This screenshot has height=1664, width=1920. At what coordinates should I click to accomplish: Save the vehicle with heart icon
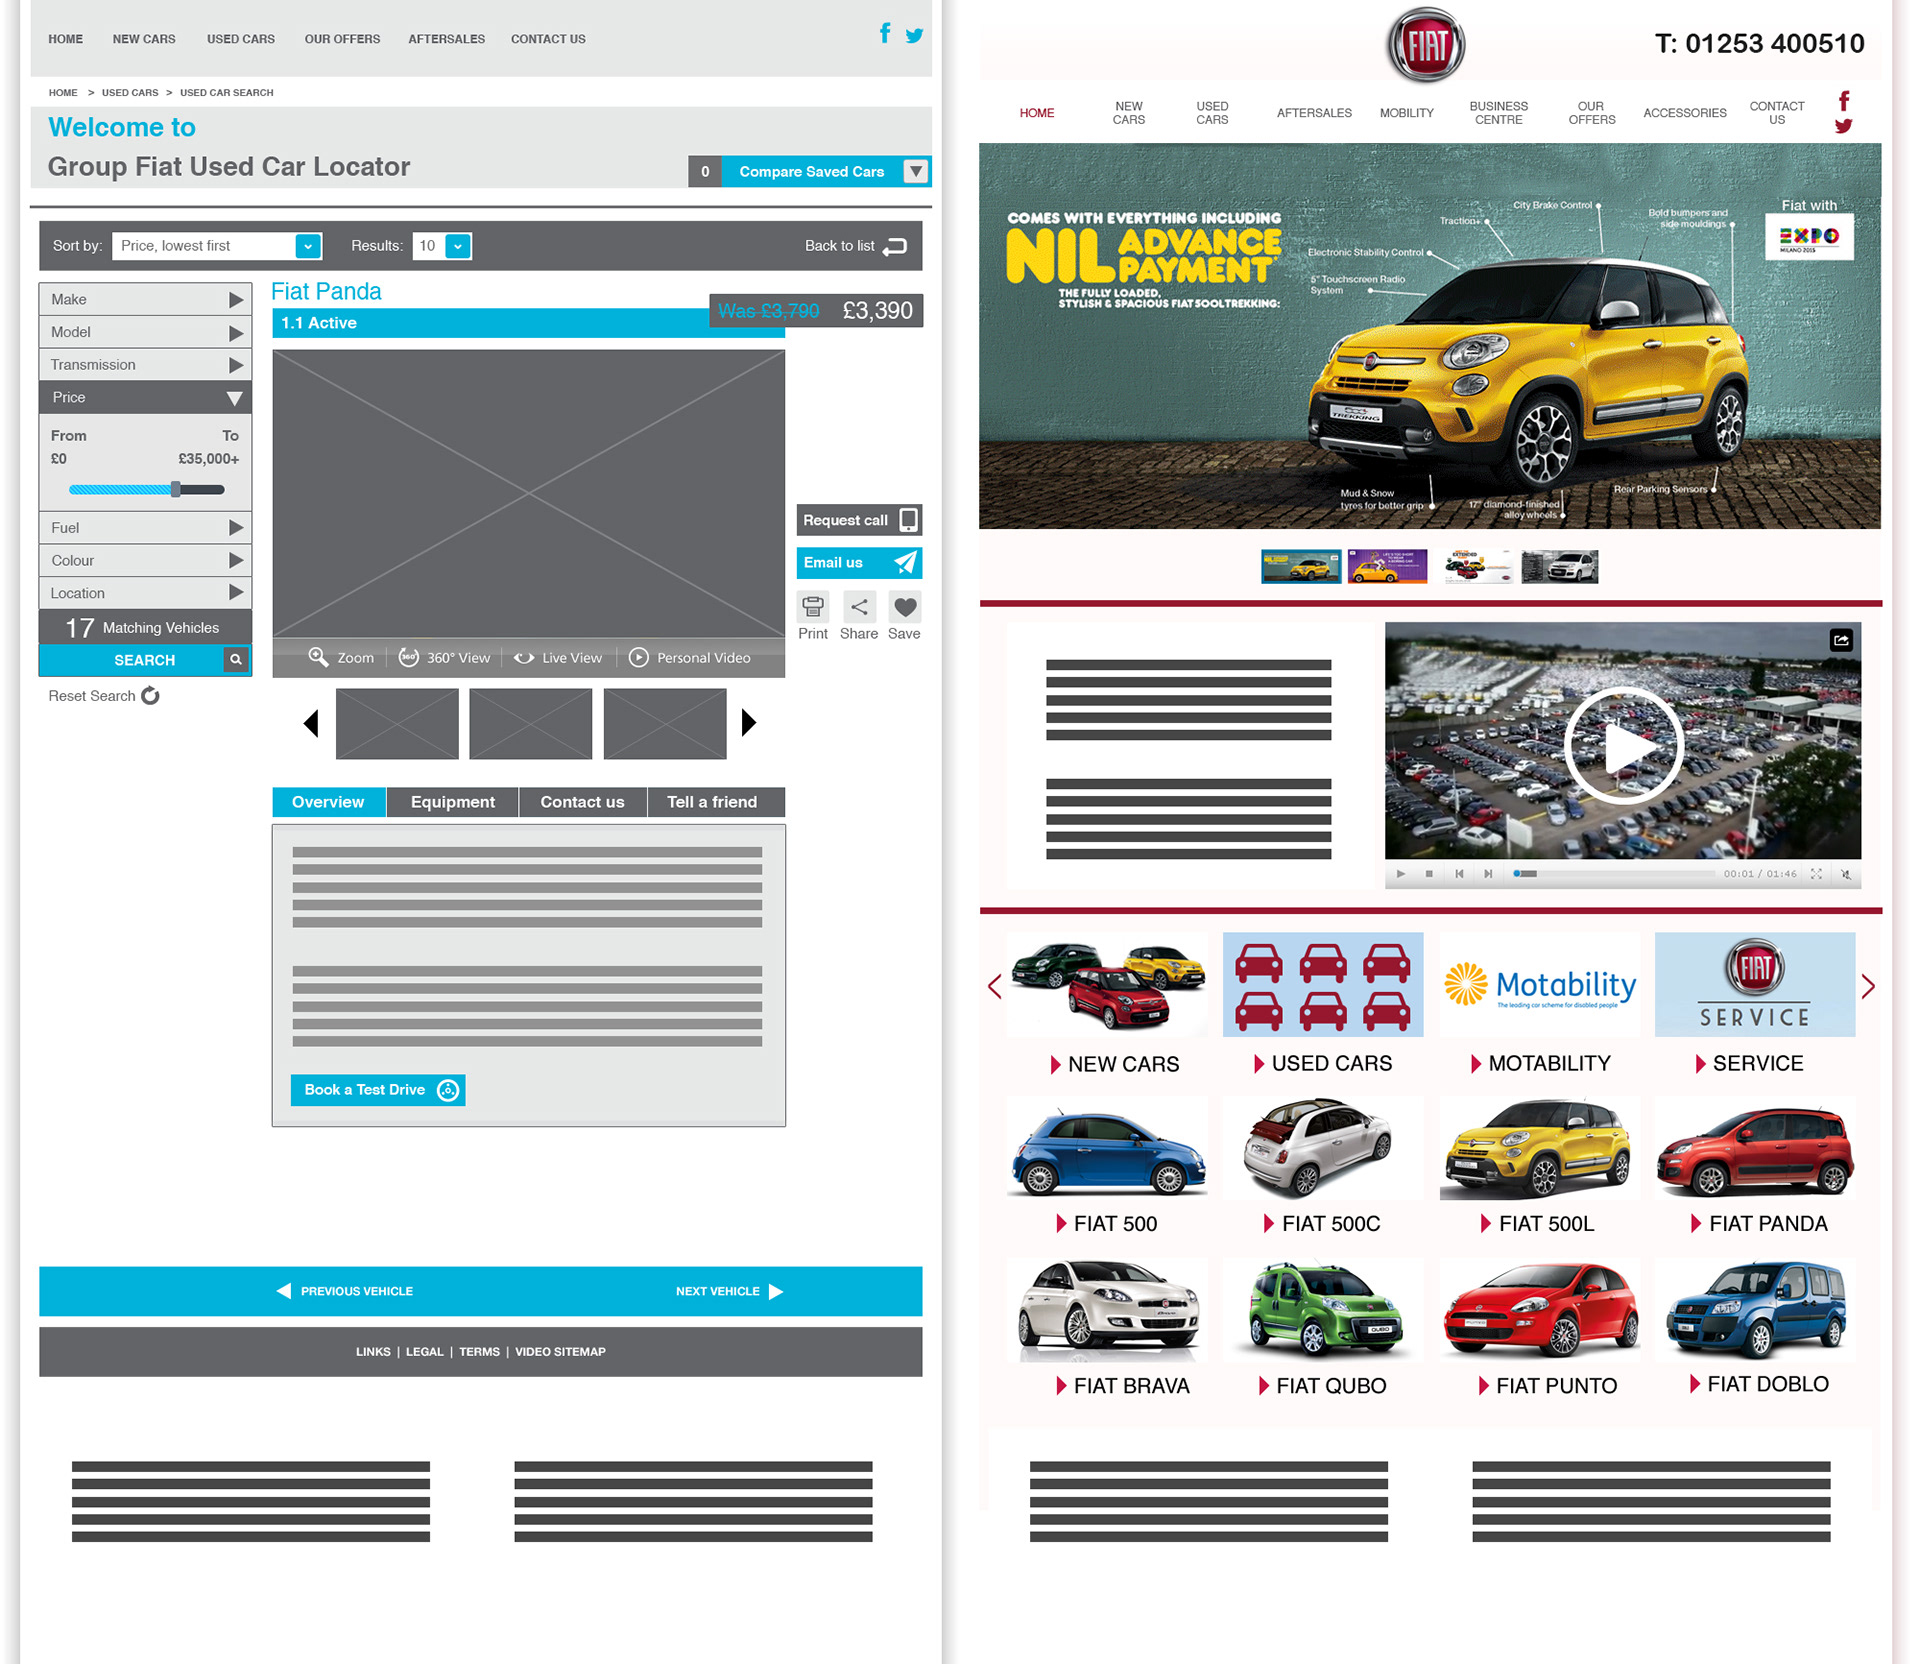tap(905, 607)
